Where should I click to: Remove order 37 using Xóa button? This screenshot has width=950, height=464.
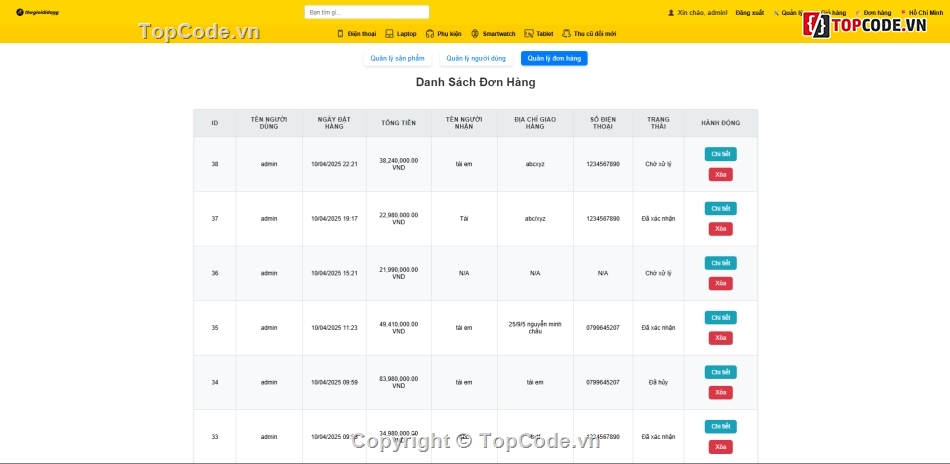720,229
